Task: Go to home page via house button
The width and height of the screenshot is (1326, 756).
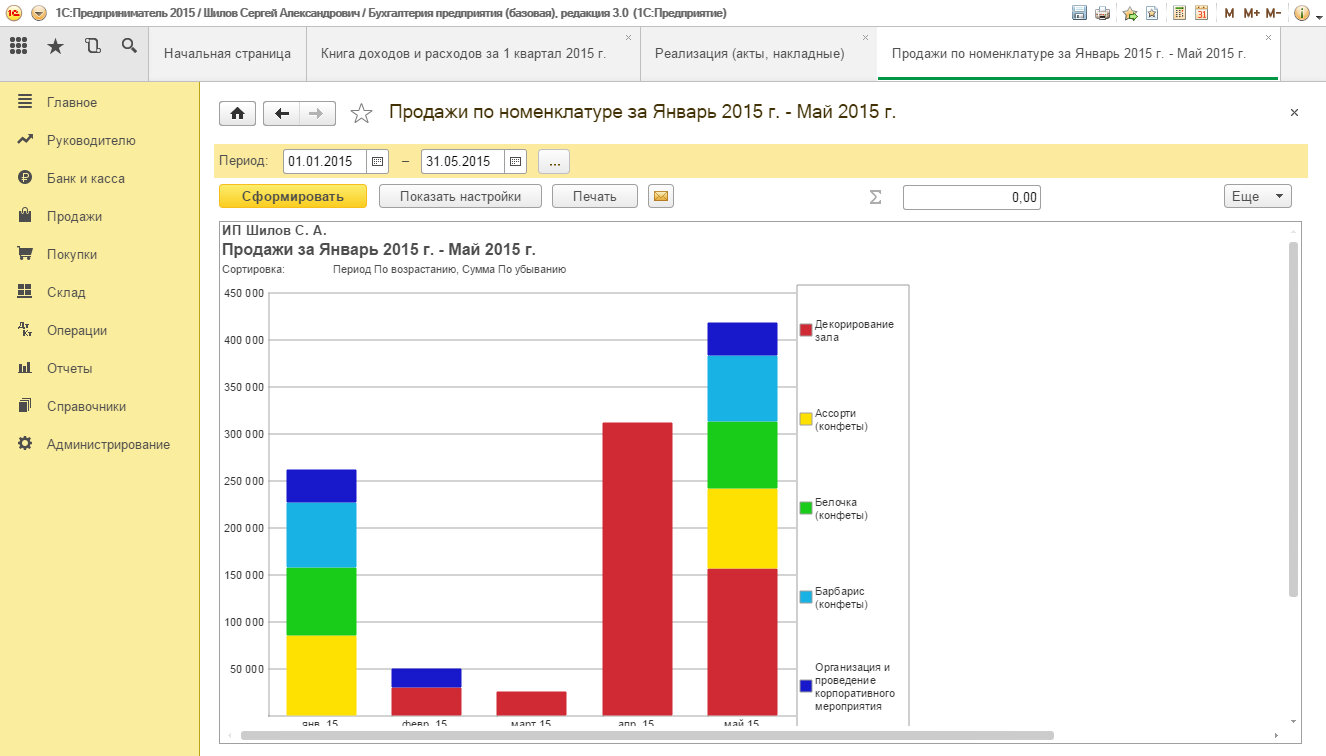Action: coord(237,114)
